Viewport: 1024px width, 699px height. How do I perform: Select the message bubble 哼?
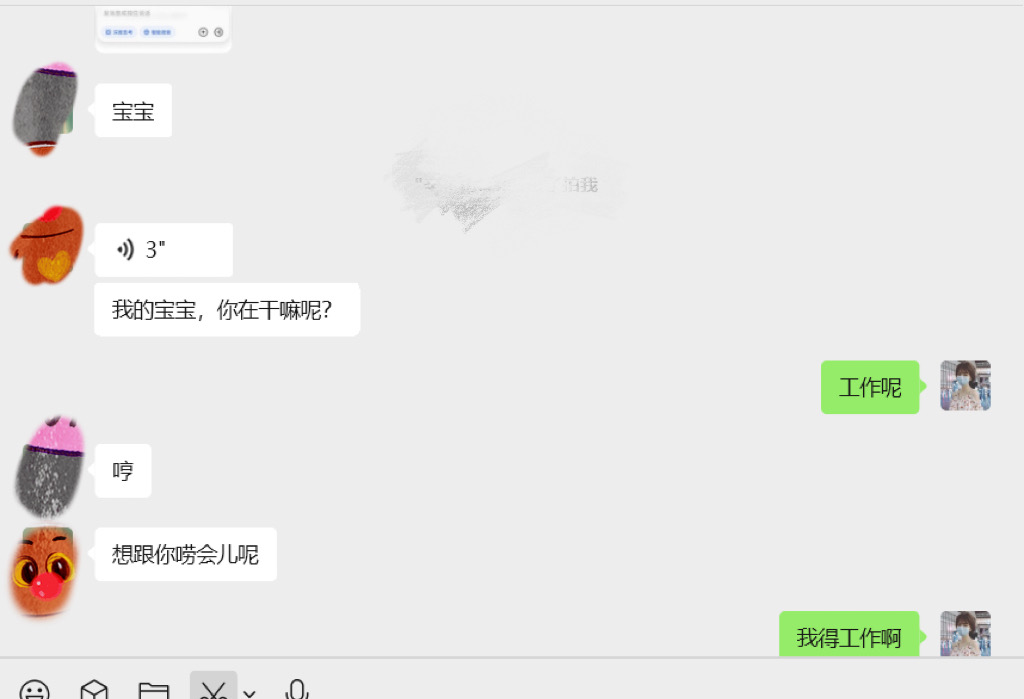[123, 470]
